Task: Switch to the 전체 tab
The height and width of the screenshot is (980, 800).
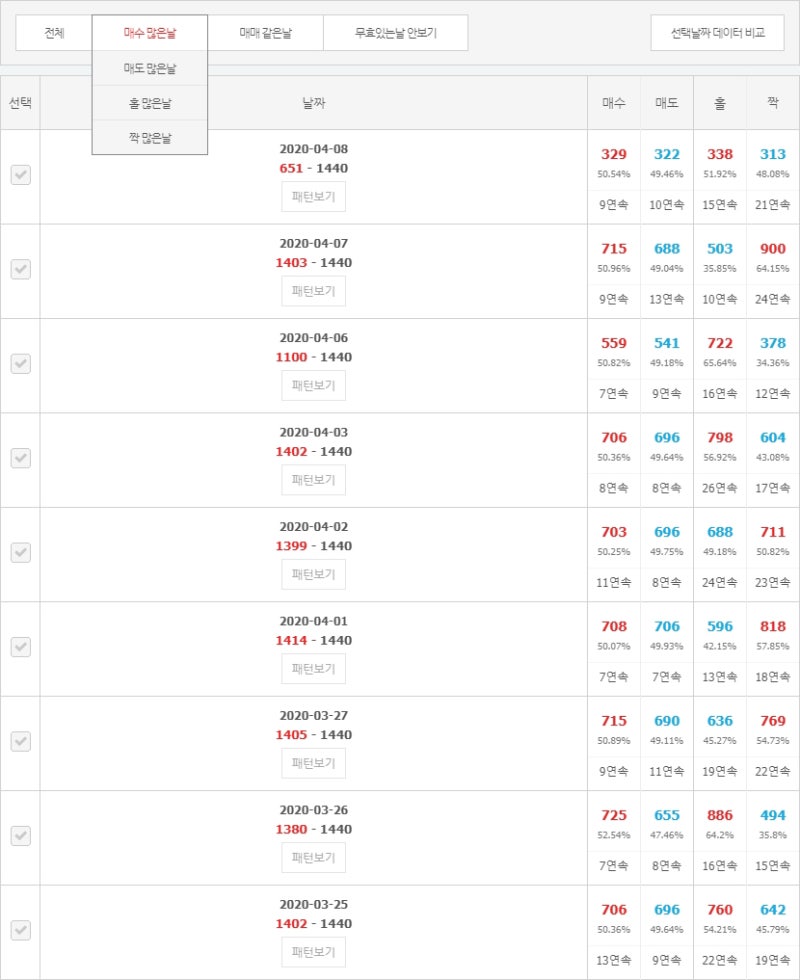Action: (54, 33)
